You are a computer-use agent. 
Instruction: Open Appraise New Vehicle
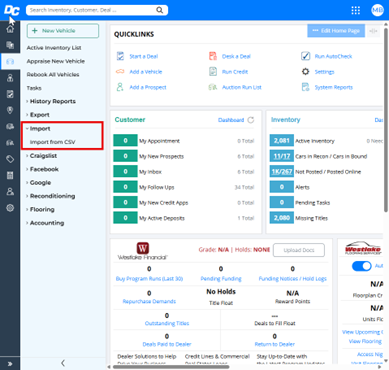pyautogui.click(x=56, y=61)
